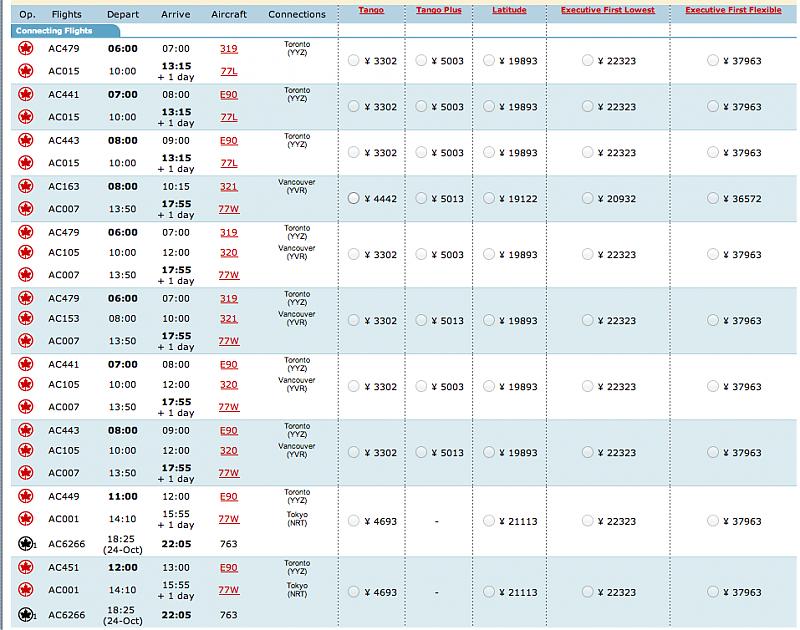
Task: Select Tango Plus fare for the AC153 itinerary
Action: [x=421, y=320]
